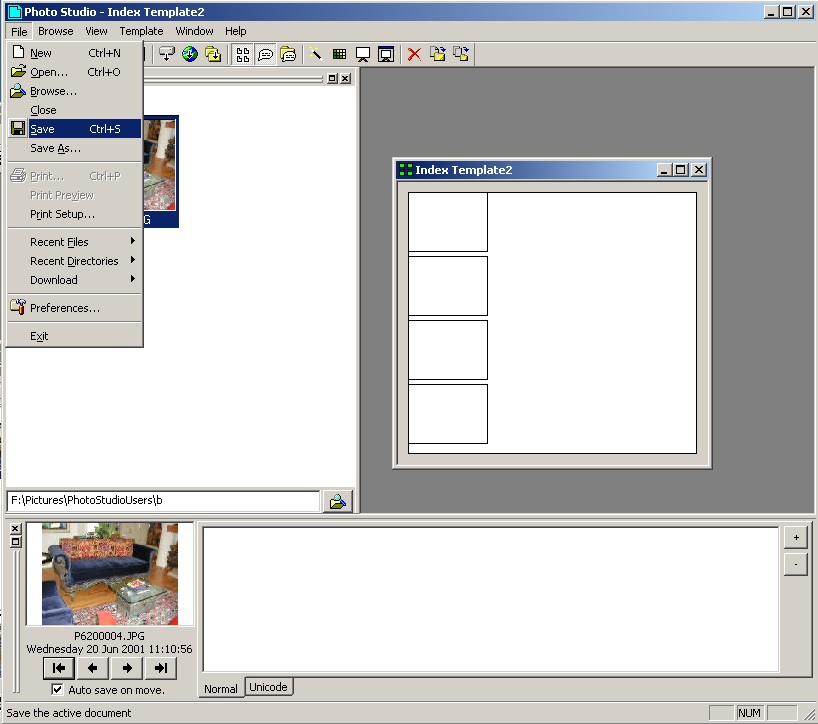Click fourth template cell in Index Template2
818x724 pixels.
click(448, 414)
